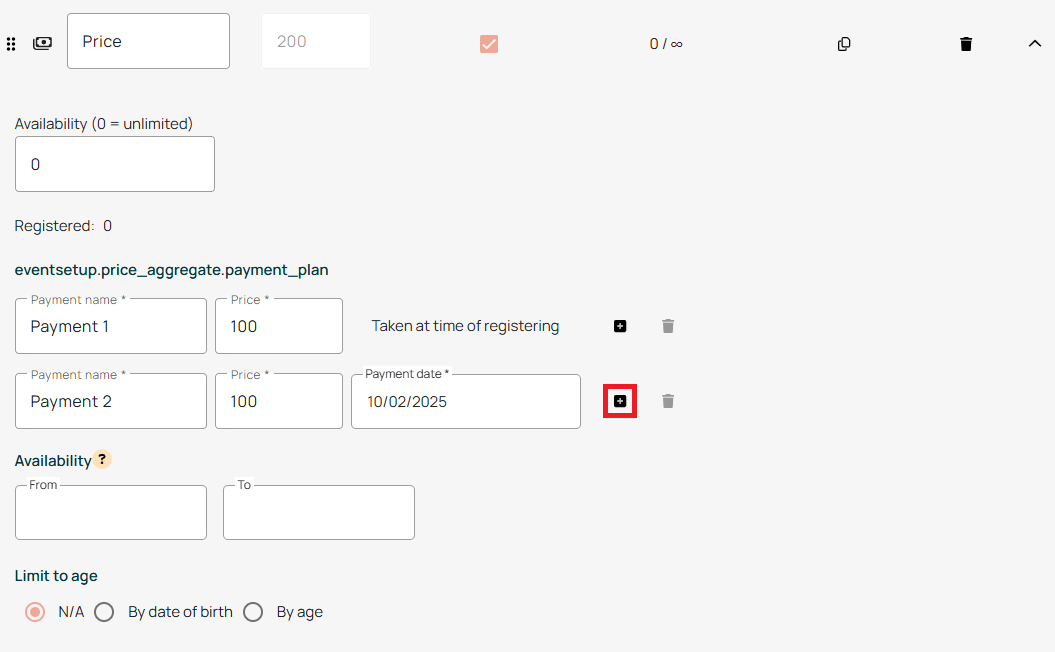Click the drag handle beside Price row
Viewport: 1055px width, 652px height.
click(x=11, y=44)
